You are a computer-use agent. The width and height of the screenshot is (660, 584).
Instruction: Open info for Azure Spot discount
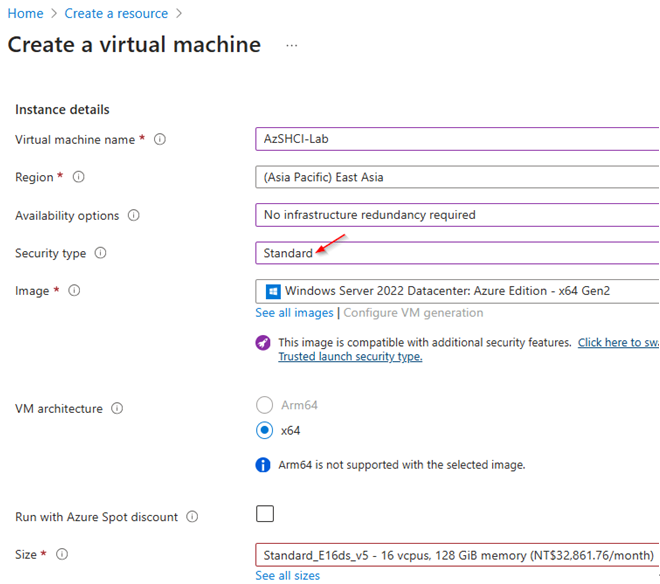pyautogui.click(x=192, y=517)
